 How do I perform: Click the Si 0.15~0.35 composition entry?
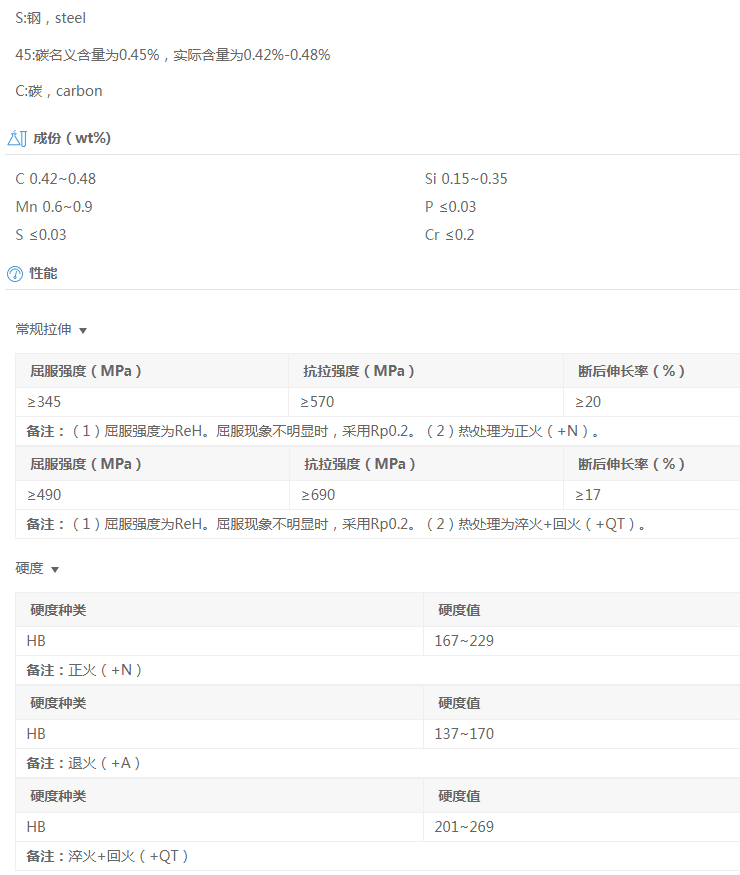tap(466, 179)
